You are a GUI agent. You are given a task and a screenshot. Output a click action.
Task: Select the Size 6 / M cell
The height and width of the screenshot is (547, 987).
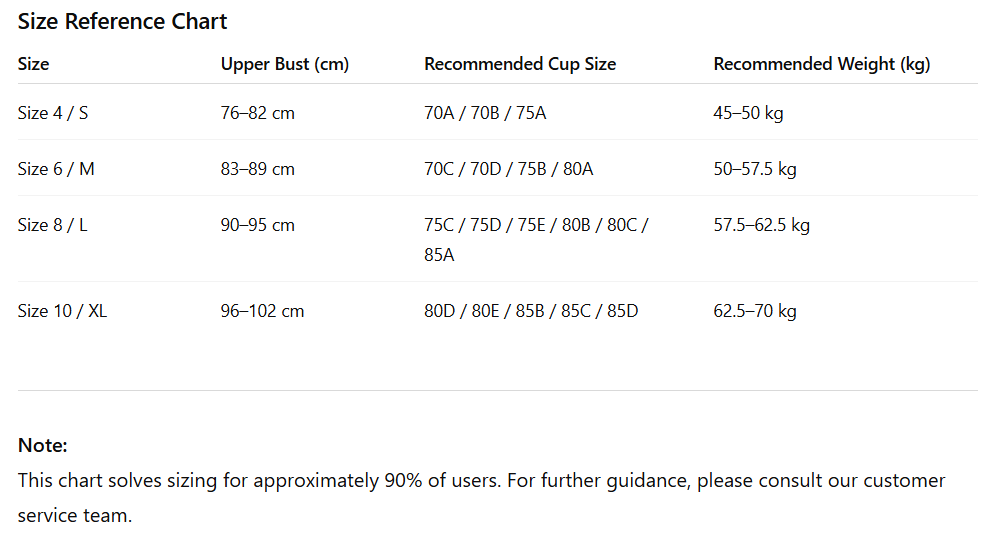click(56, 169)
